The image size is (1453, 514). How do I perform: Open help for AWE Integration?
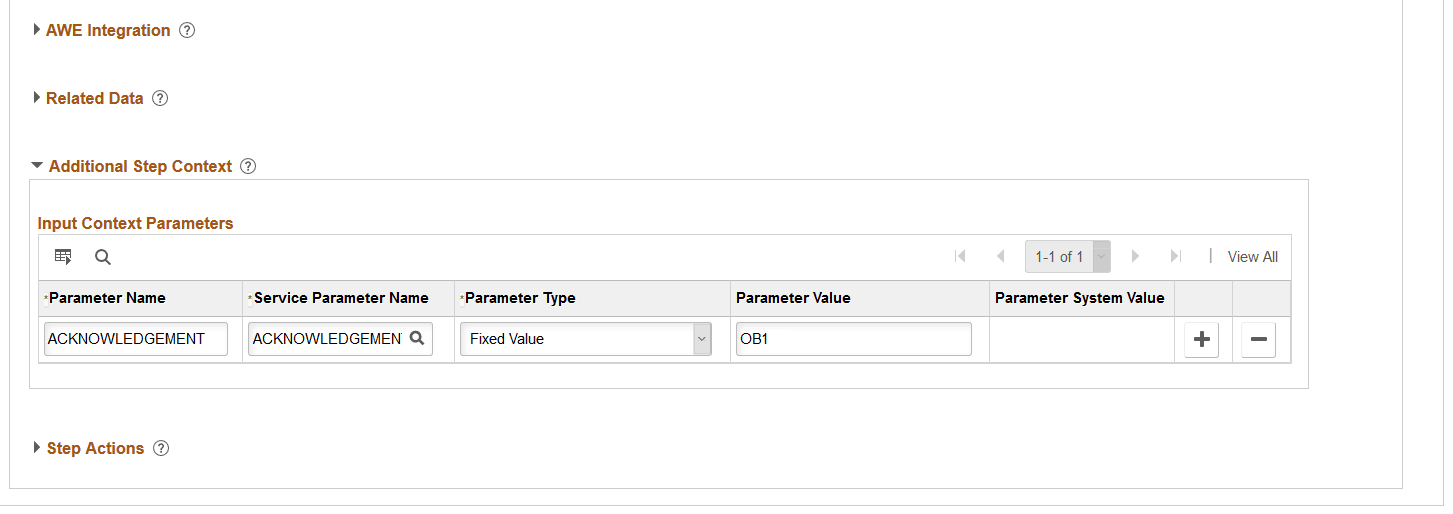pyautogui.click(x=187, y=30)
